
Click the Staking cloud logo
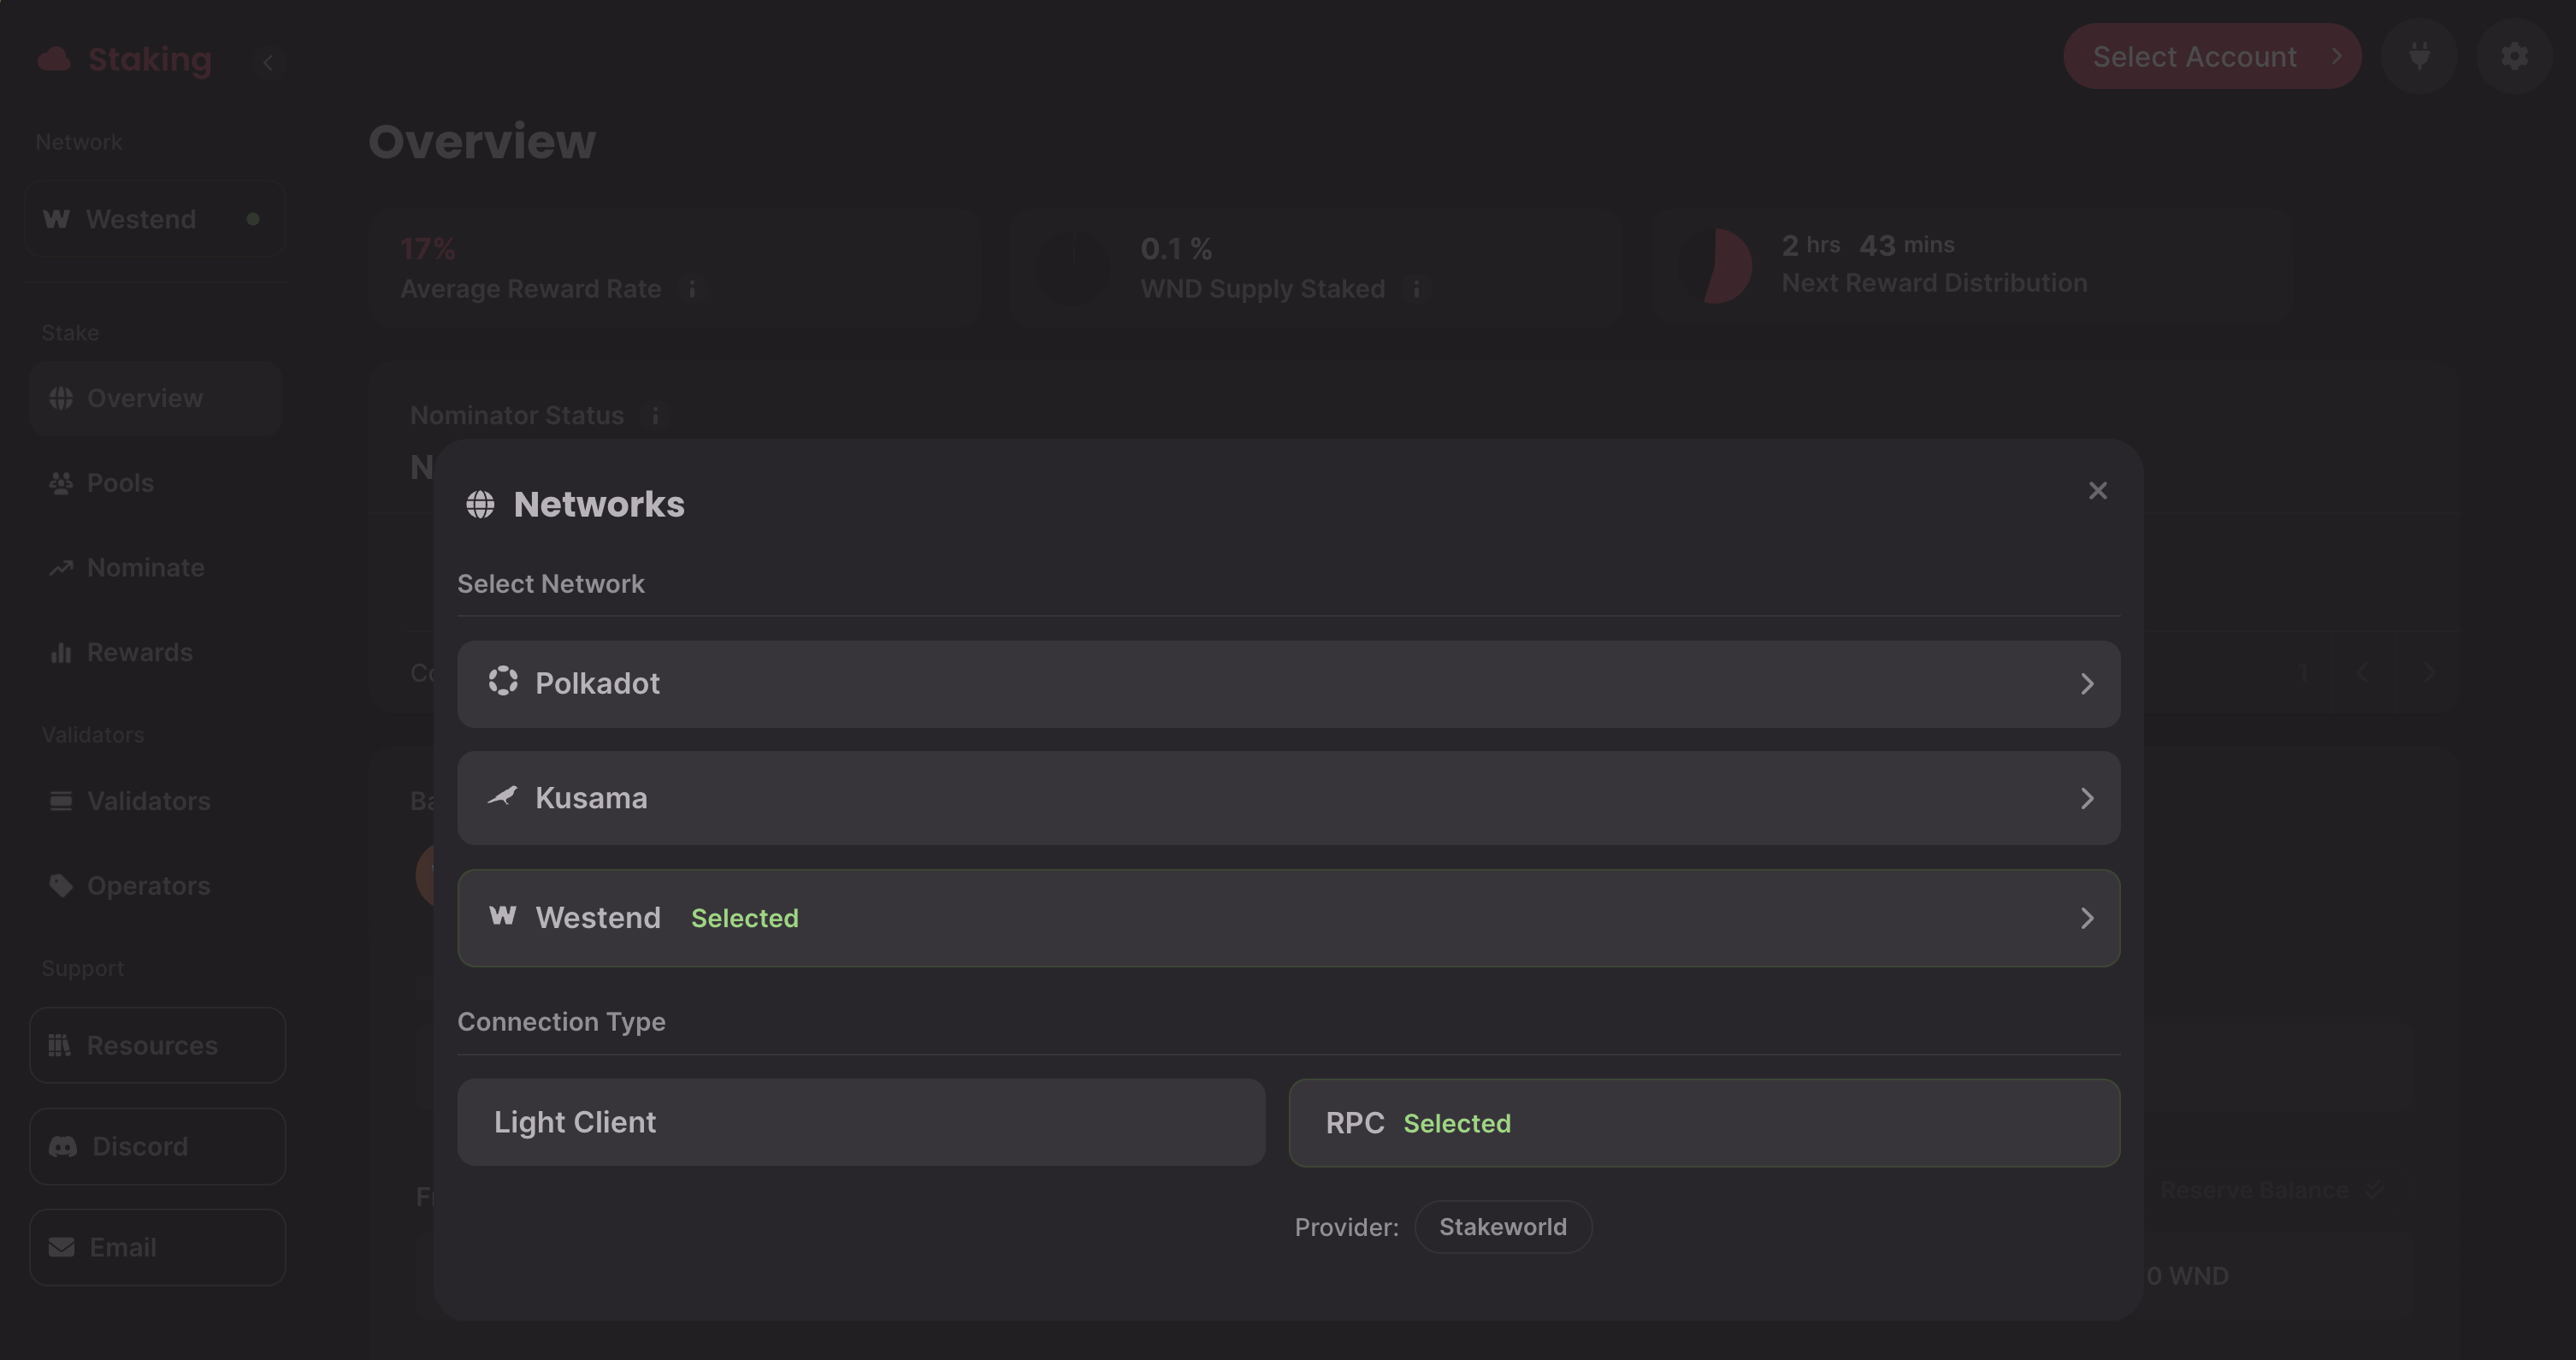[54, 59]
